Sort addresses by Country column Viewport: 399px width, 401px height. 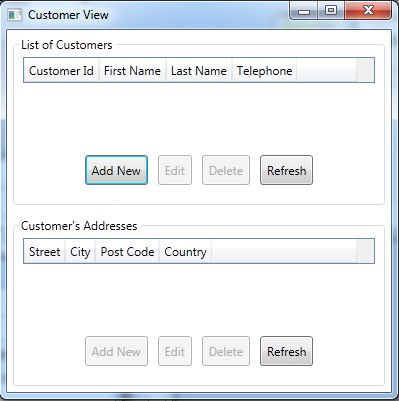[185, 251]
